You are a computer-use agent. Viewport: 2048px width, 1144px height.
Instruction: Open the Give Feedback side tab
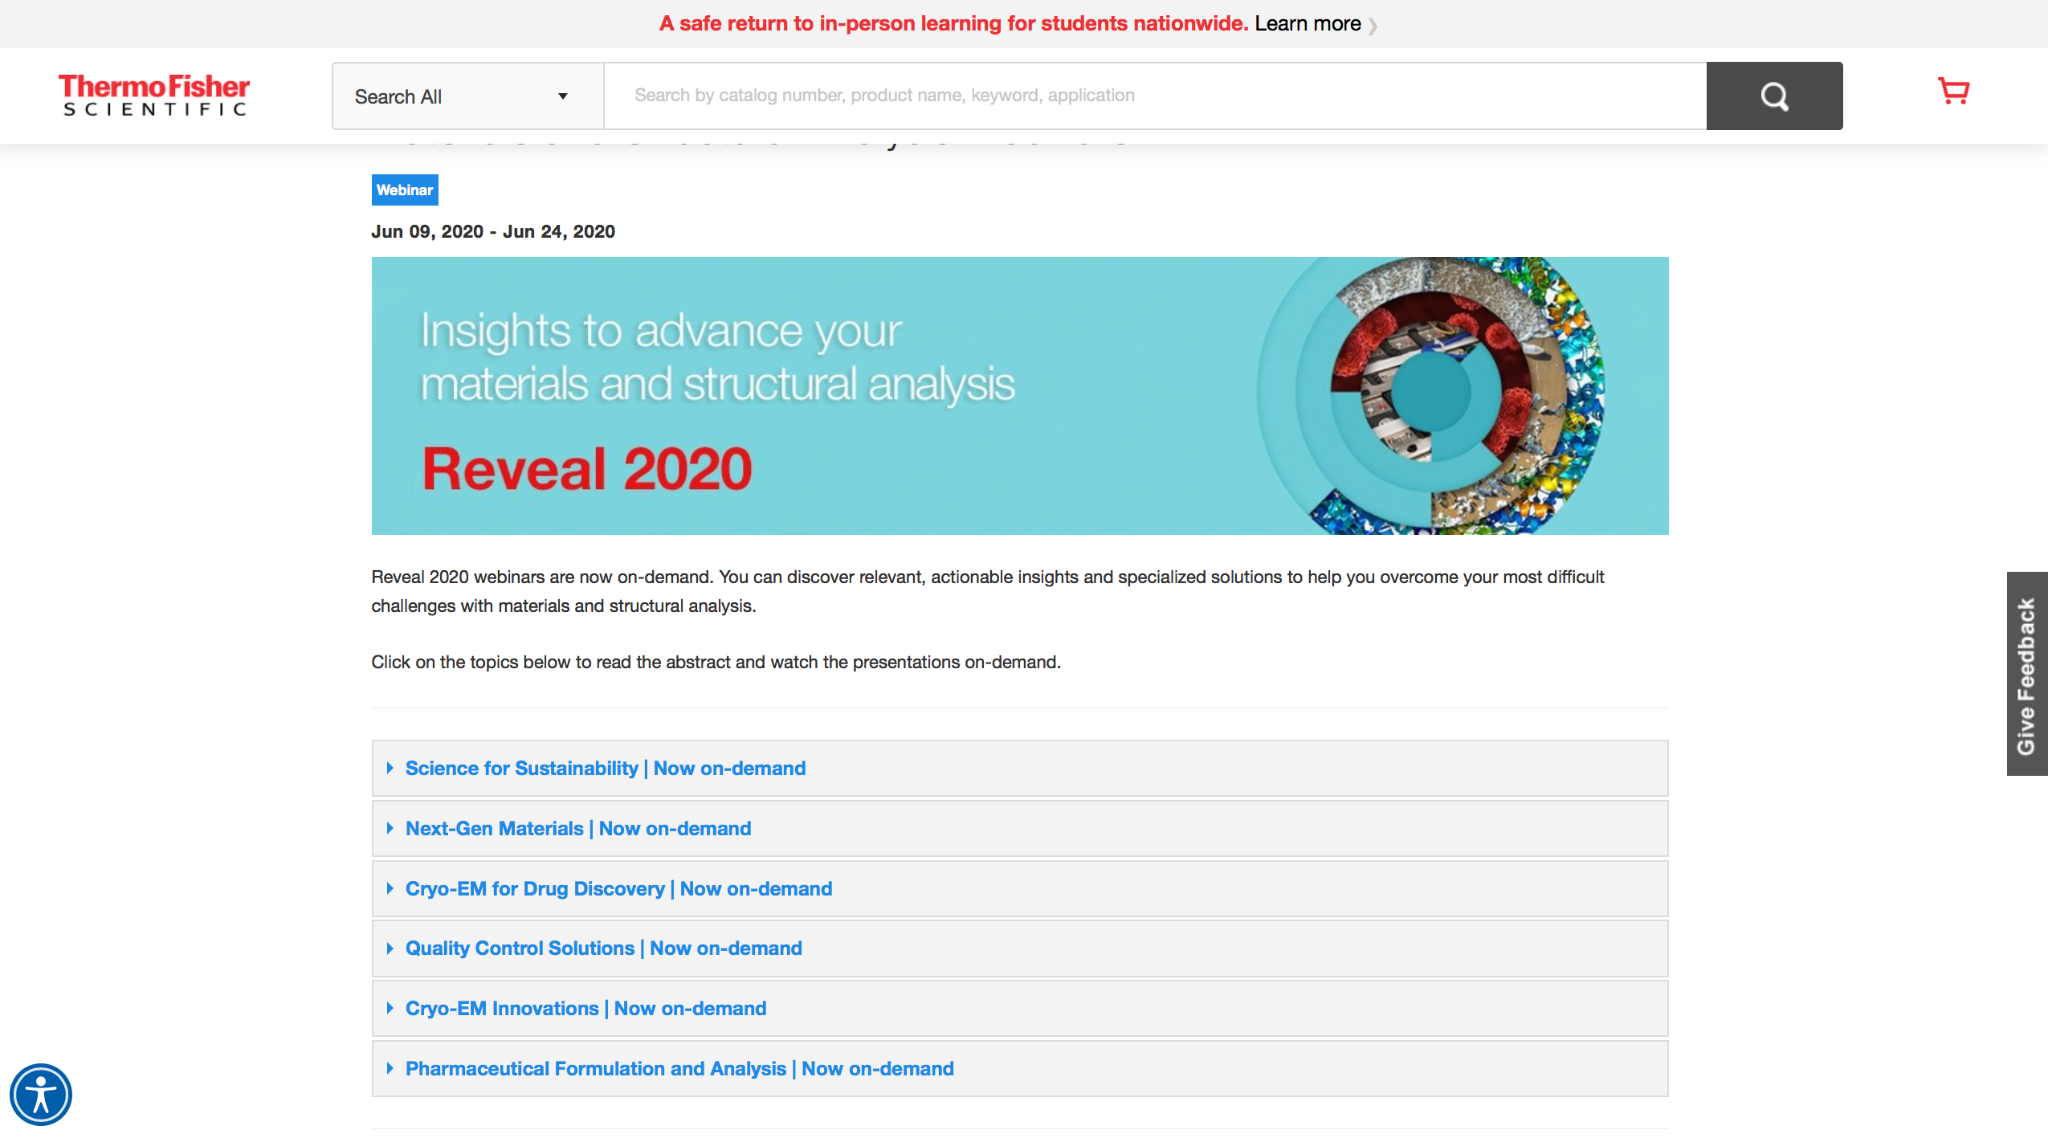(x=2027, y=674)
